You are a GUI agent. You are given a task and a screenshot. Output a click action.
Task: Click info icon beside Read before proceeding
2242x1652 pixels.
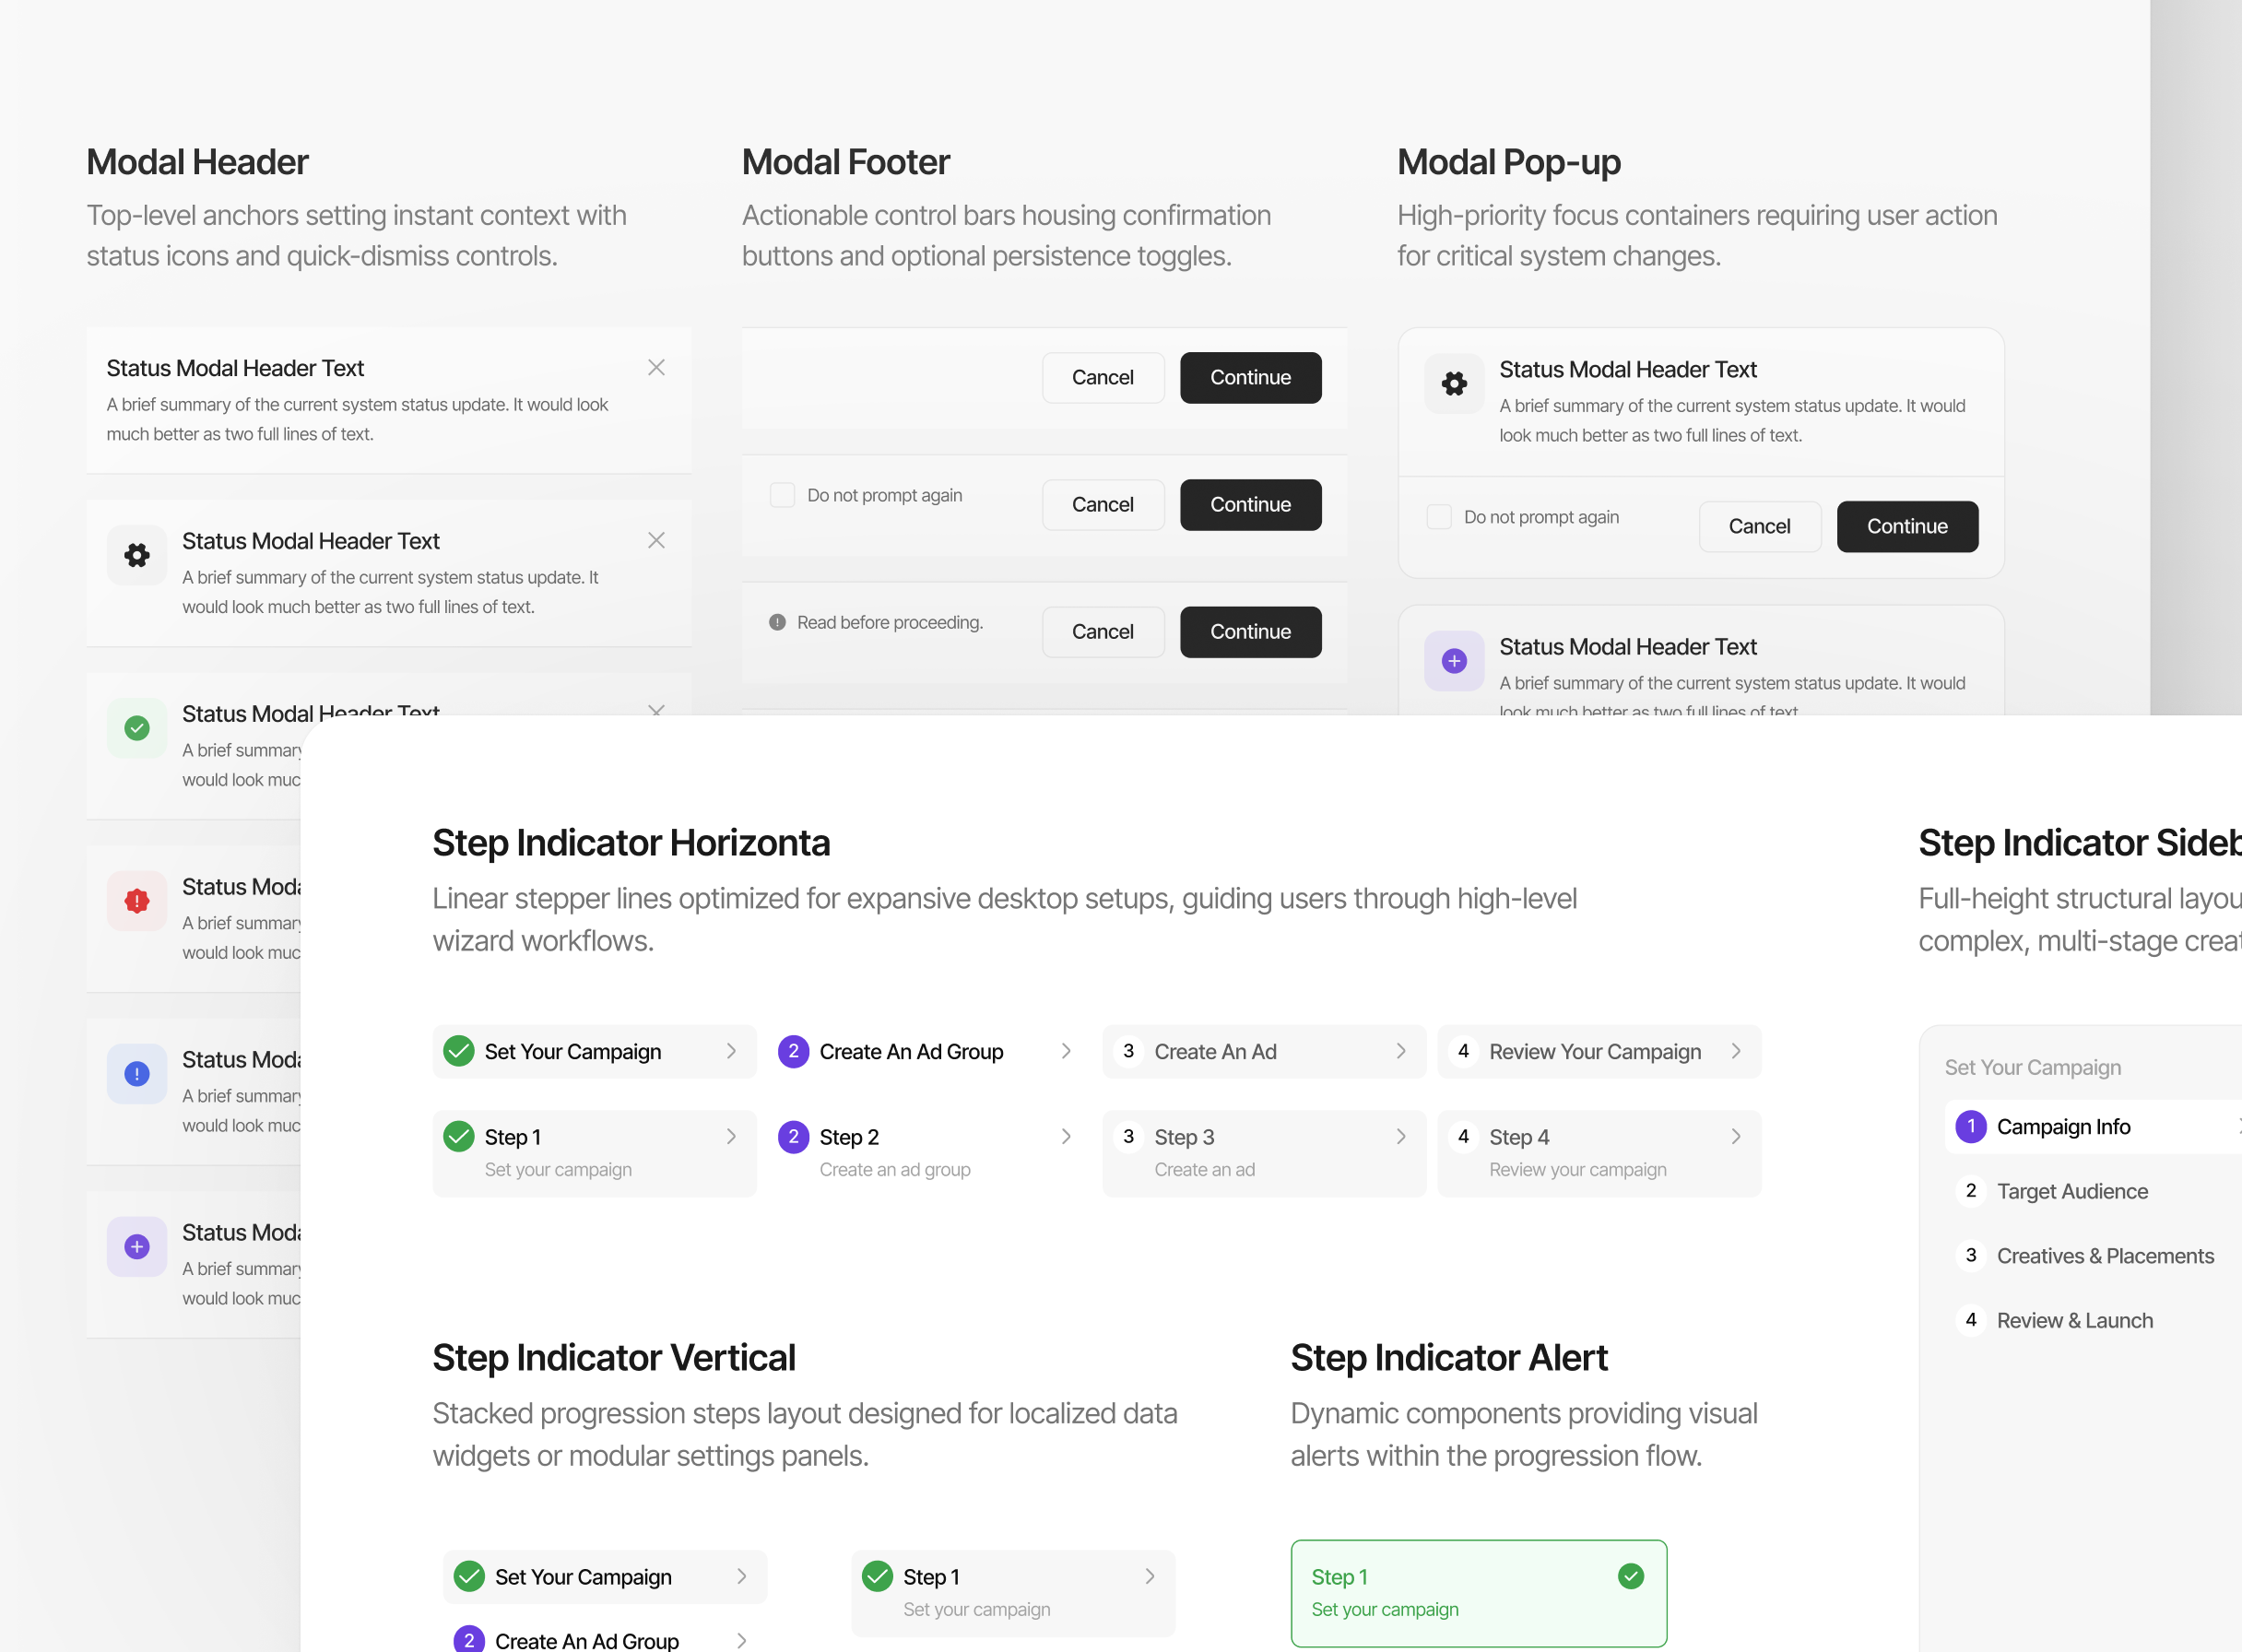pos(777,622)
